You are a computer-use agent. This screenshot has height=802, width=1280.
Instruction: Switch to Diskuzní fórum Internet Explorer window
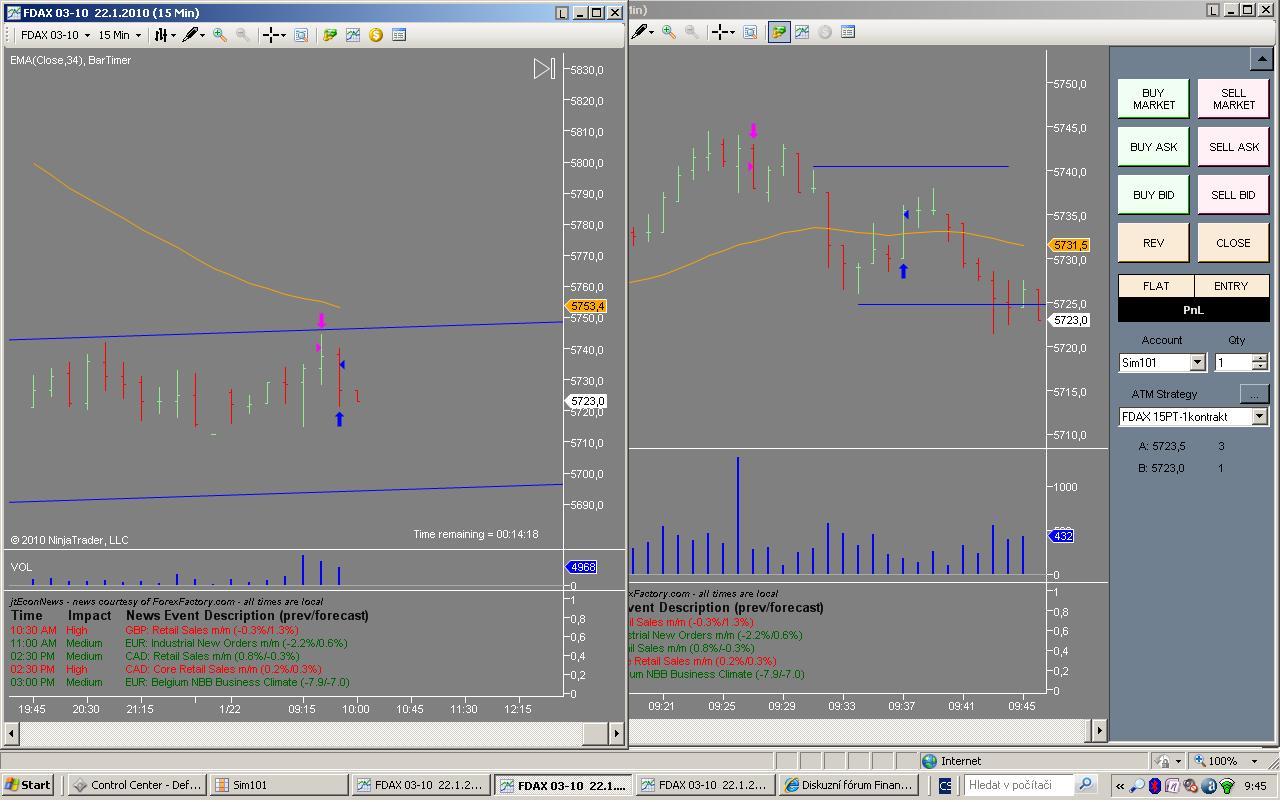click(849, 785)
